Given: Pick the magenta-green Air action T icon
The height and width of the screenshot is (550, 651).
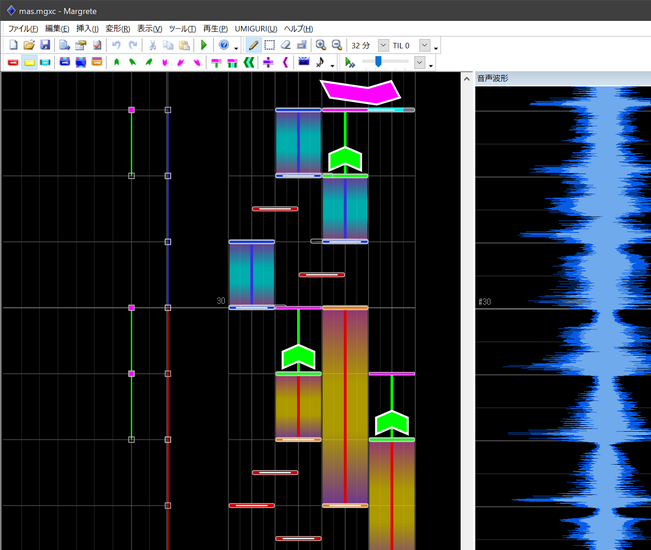Looking at the screenshot, I should click(216, 62).
